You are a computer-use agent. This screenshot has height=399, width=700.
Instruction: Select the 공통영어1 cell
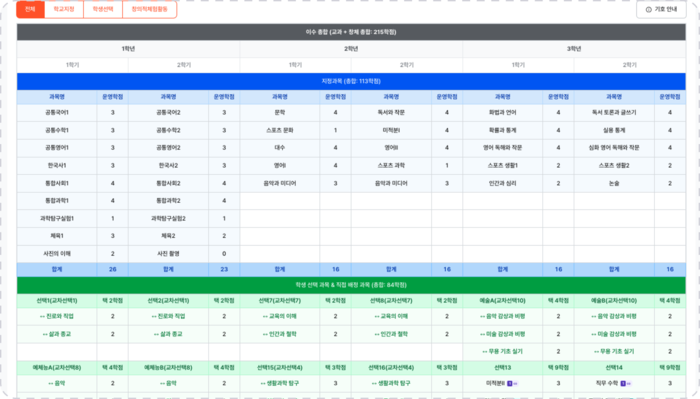pos(57,148)
